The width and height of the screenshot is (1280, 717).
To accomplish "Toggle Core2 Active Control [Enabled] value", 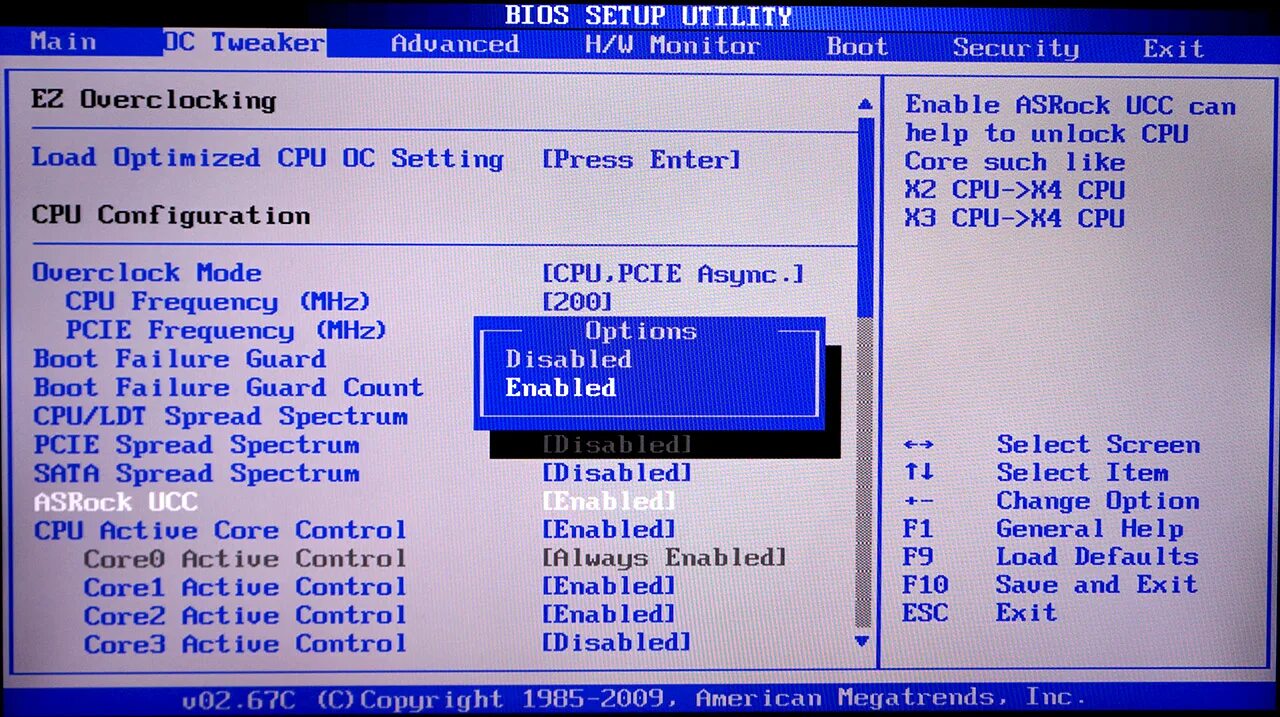I will point(609,615).
